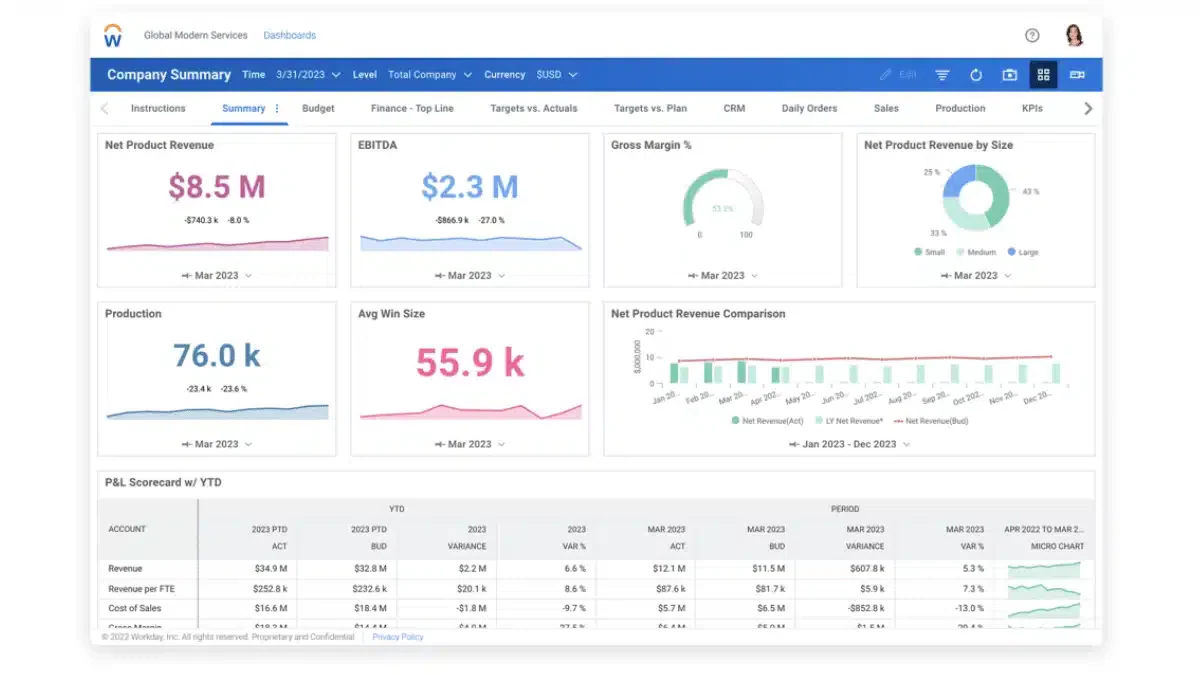Open the Targets vs. Plan tab
The height and width of the screenshot is (675, 1200).
point(650,108)
